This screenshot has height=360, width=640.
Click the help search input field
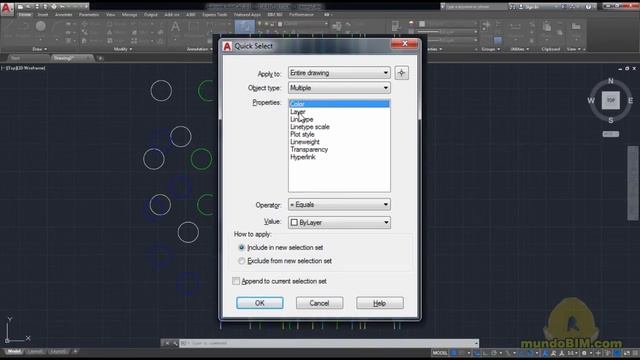point(476,7)
